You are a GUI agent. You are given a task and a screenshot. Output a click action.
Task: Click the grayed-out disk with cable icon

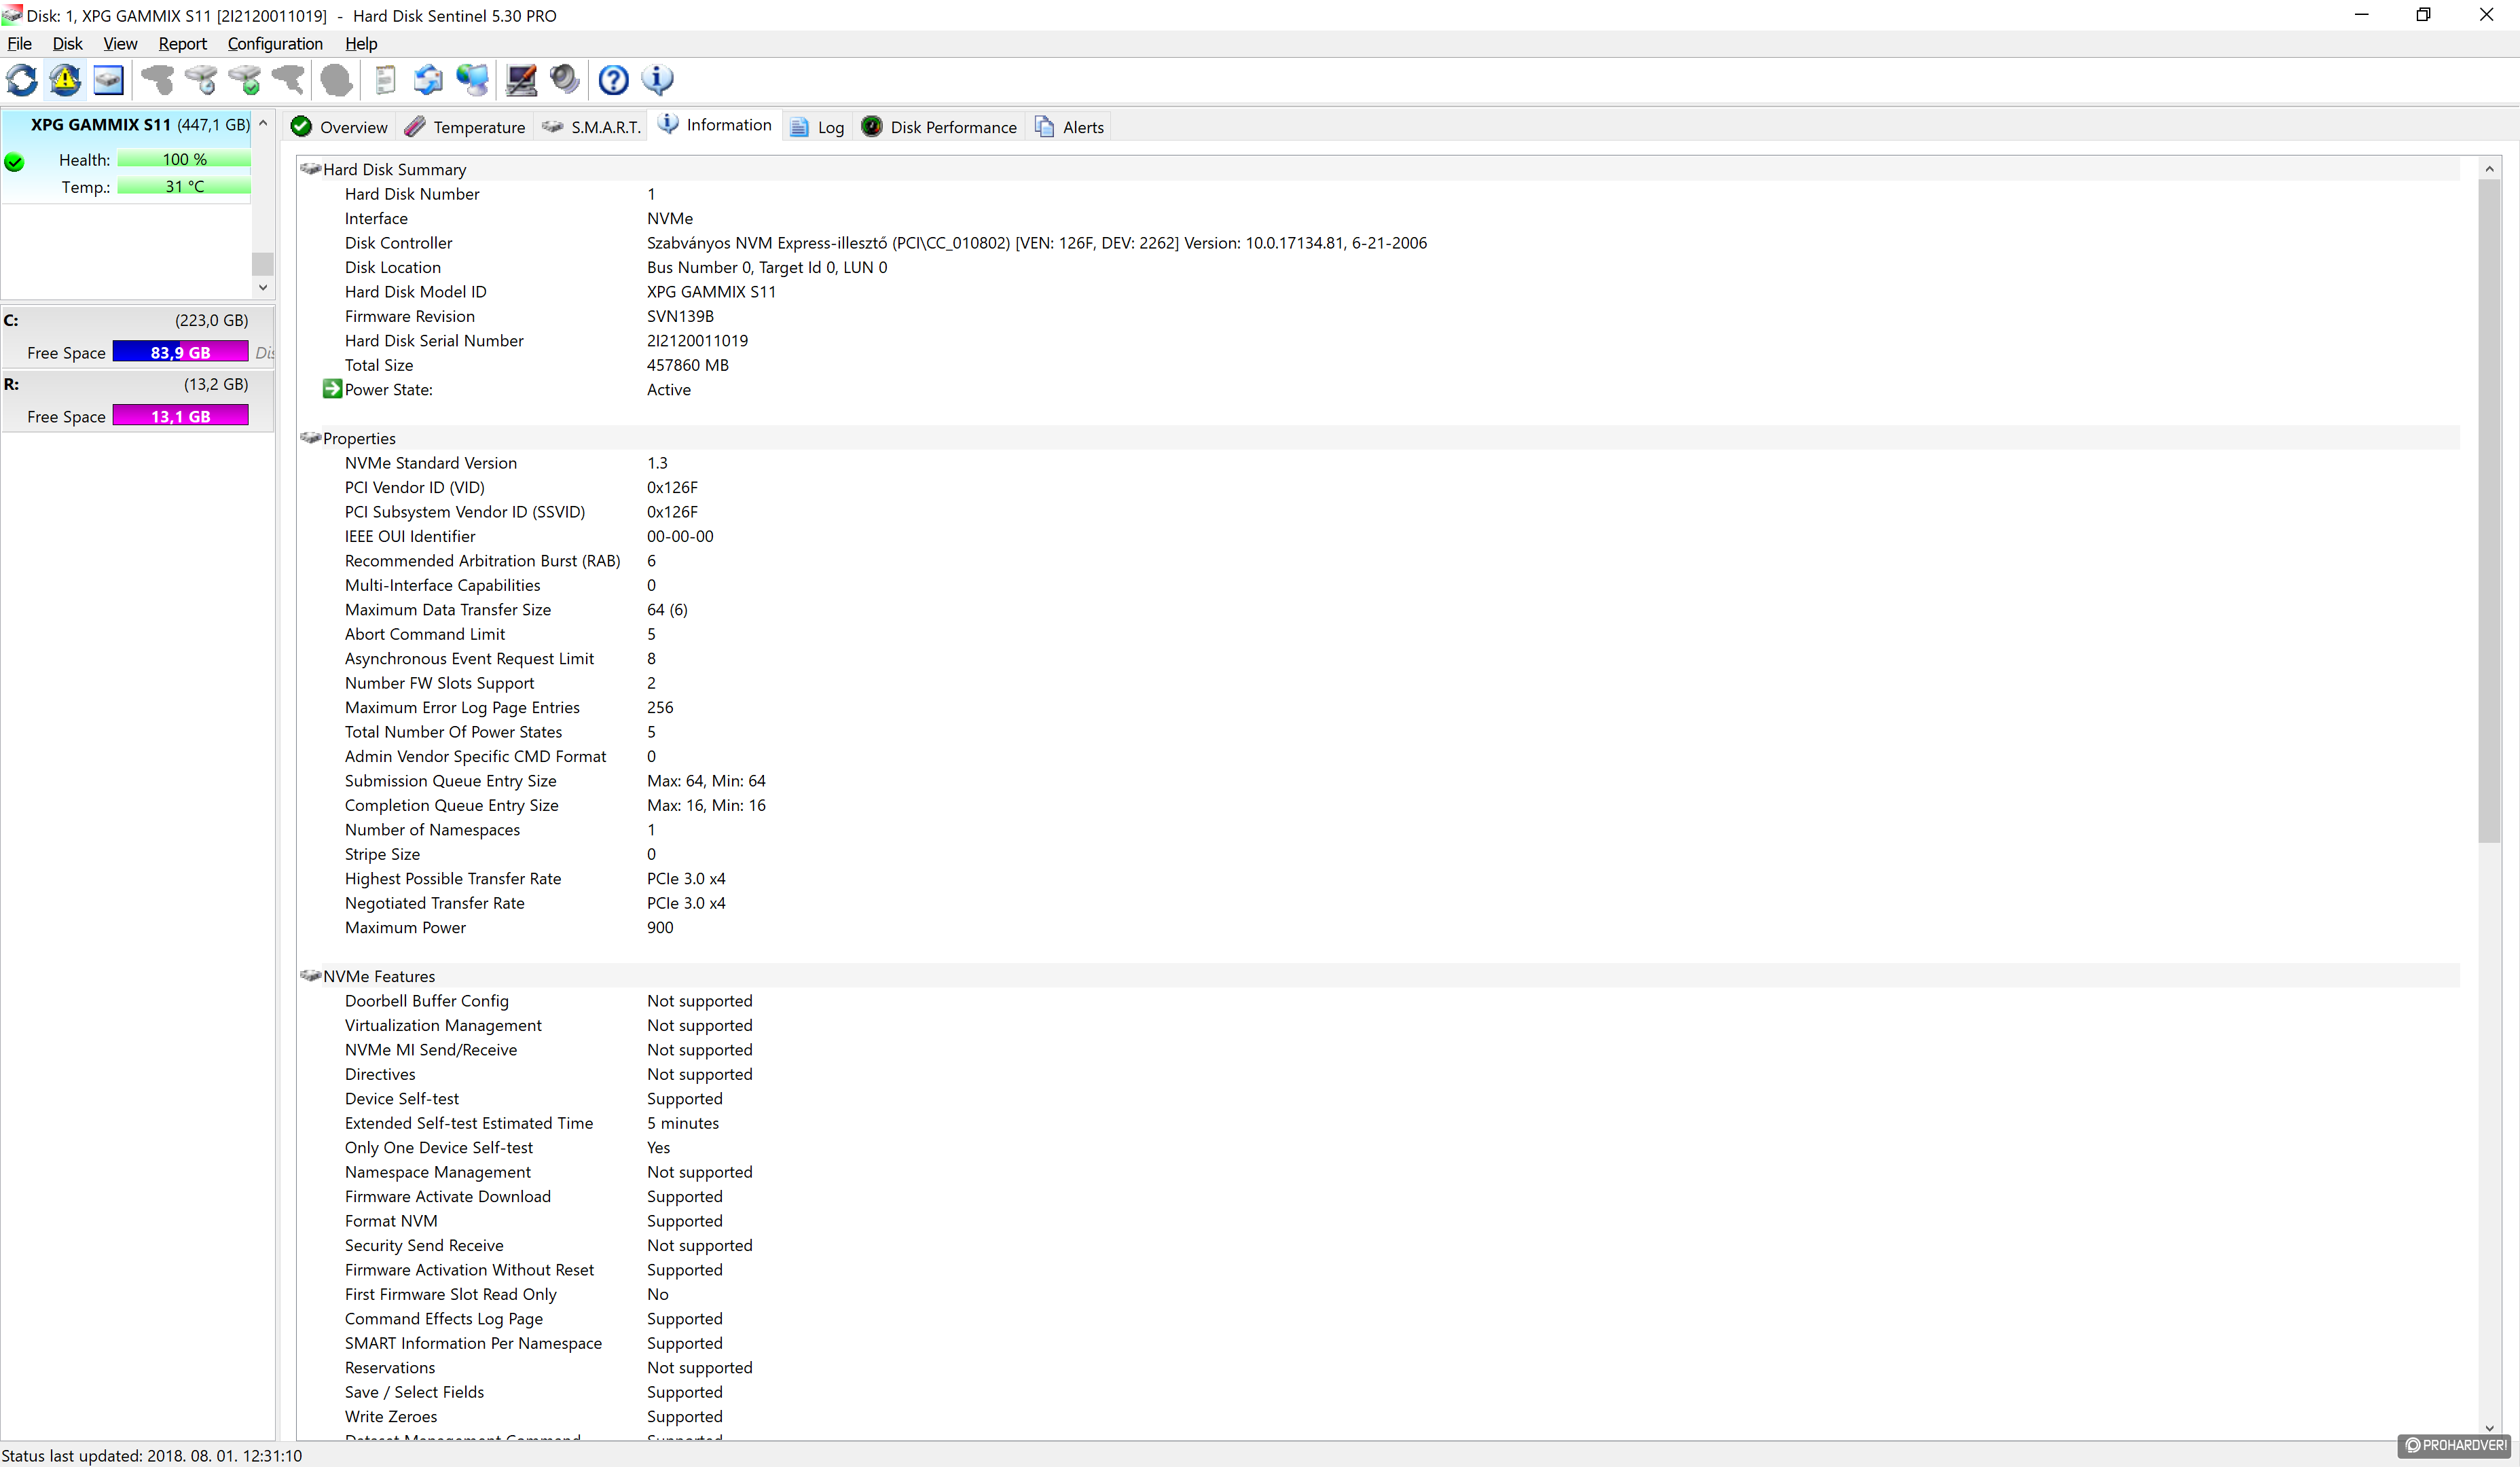[289, 80]
